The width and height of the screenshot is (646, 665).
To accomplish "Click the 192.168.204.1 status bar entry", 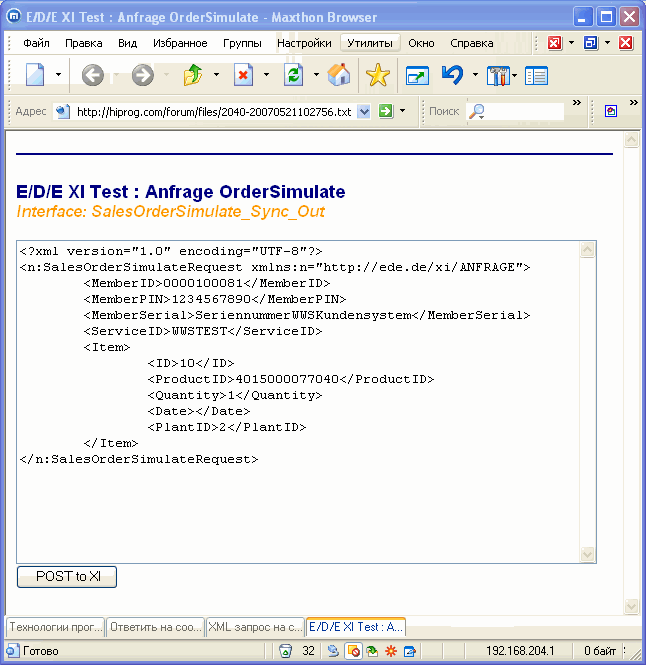I will tap(520, 651).
